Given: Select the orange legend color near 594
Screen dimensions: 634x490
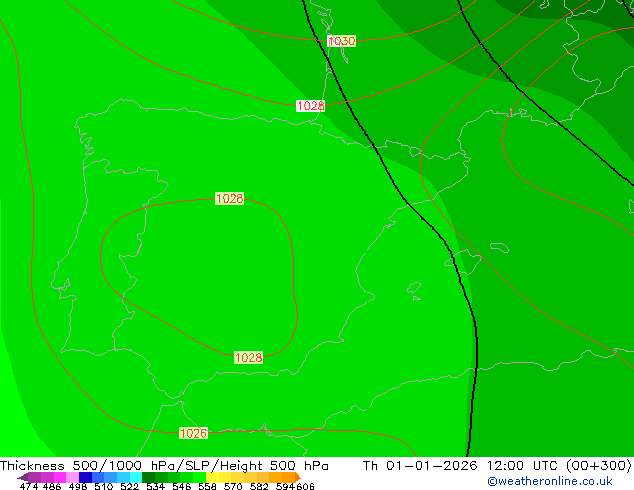Looking at the screenshot, I should click(289, 477).
